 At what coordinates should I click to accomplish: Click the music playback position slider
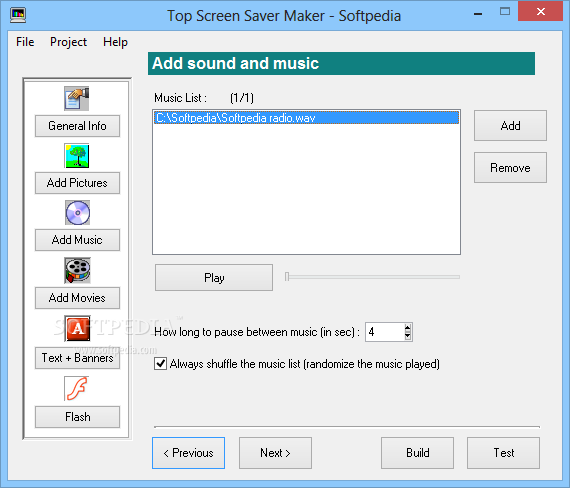[x=373, y=277]
